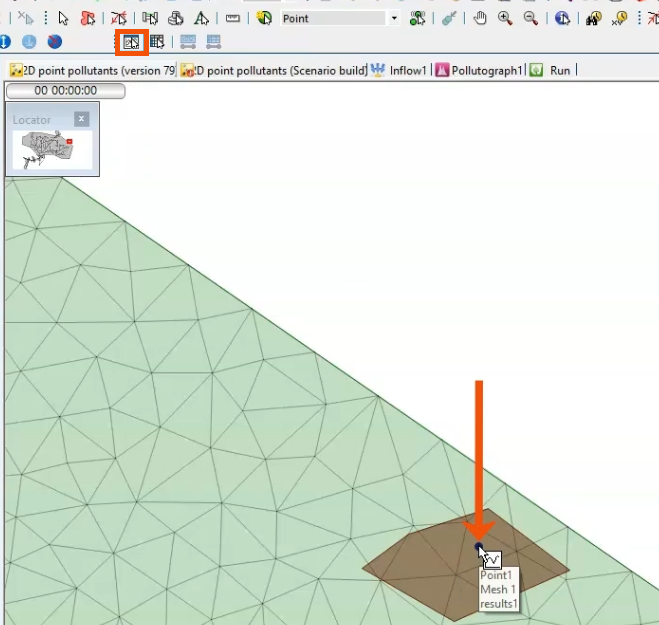Viewport: 659px width, 625px height.
Task: Click the greyed delete selection icon
Action: pos(25,18)
